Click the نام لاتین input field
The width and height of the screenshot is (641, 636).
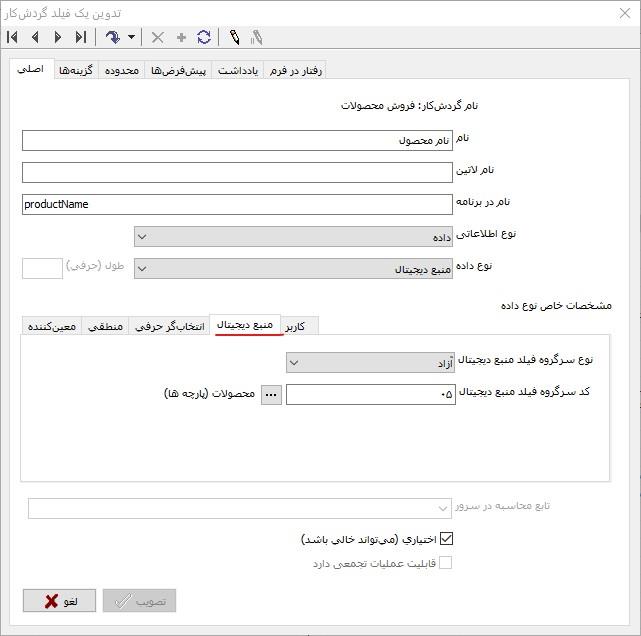point(237,172)
